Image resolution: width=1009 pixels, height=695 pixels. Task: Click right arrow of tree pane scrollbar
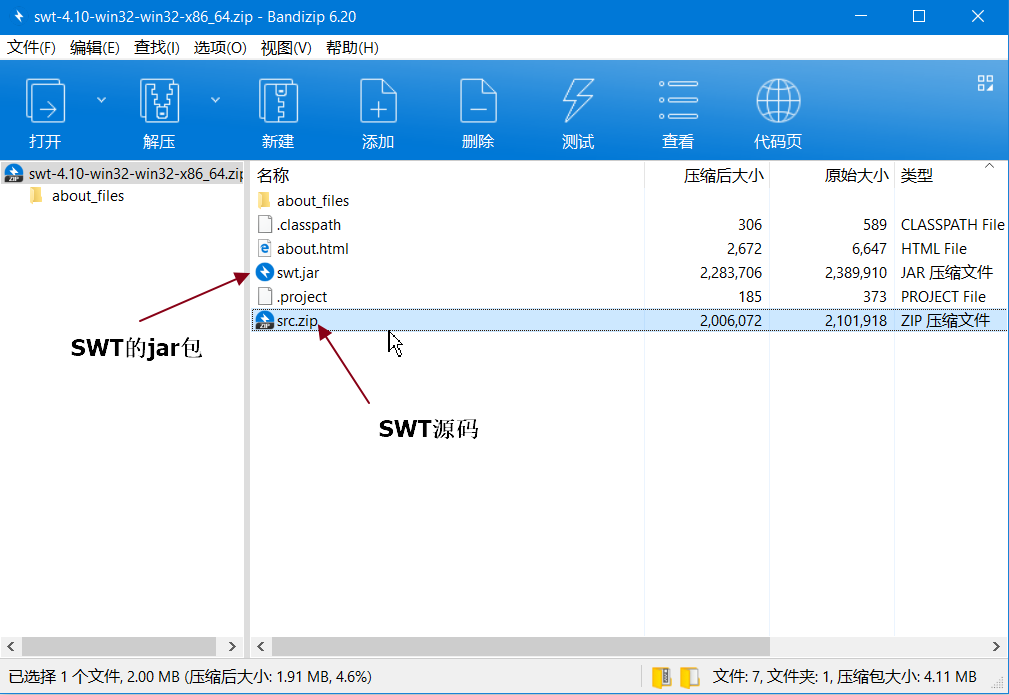click(x=232, y=646)
